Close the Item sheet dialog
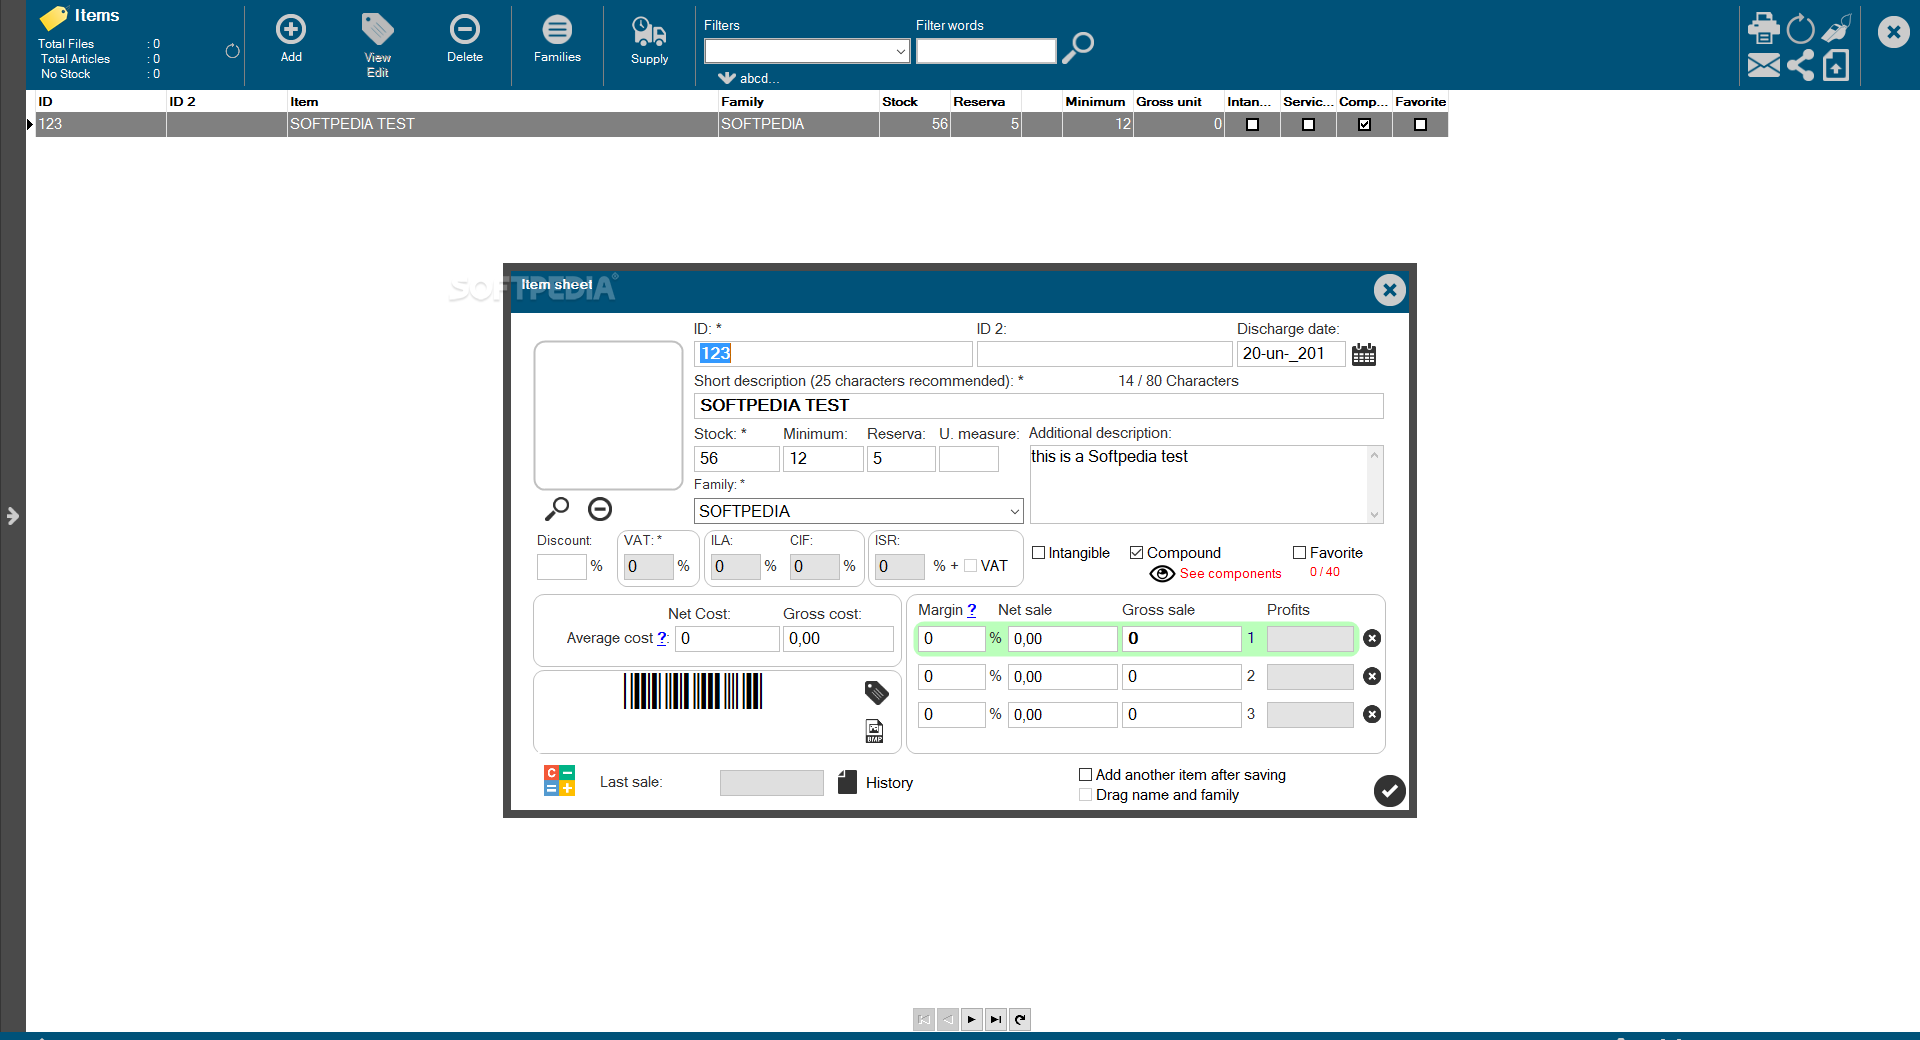The image size is (1920, 1040). click(x=1389, y=290)
